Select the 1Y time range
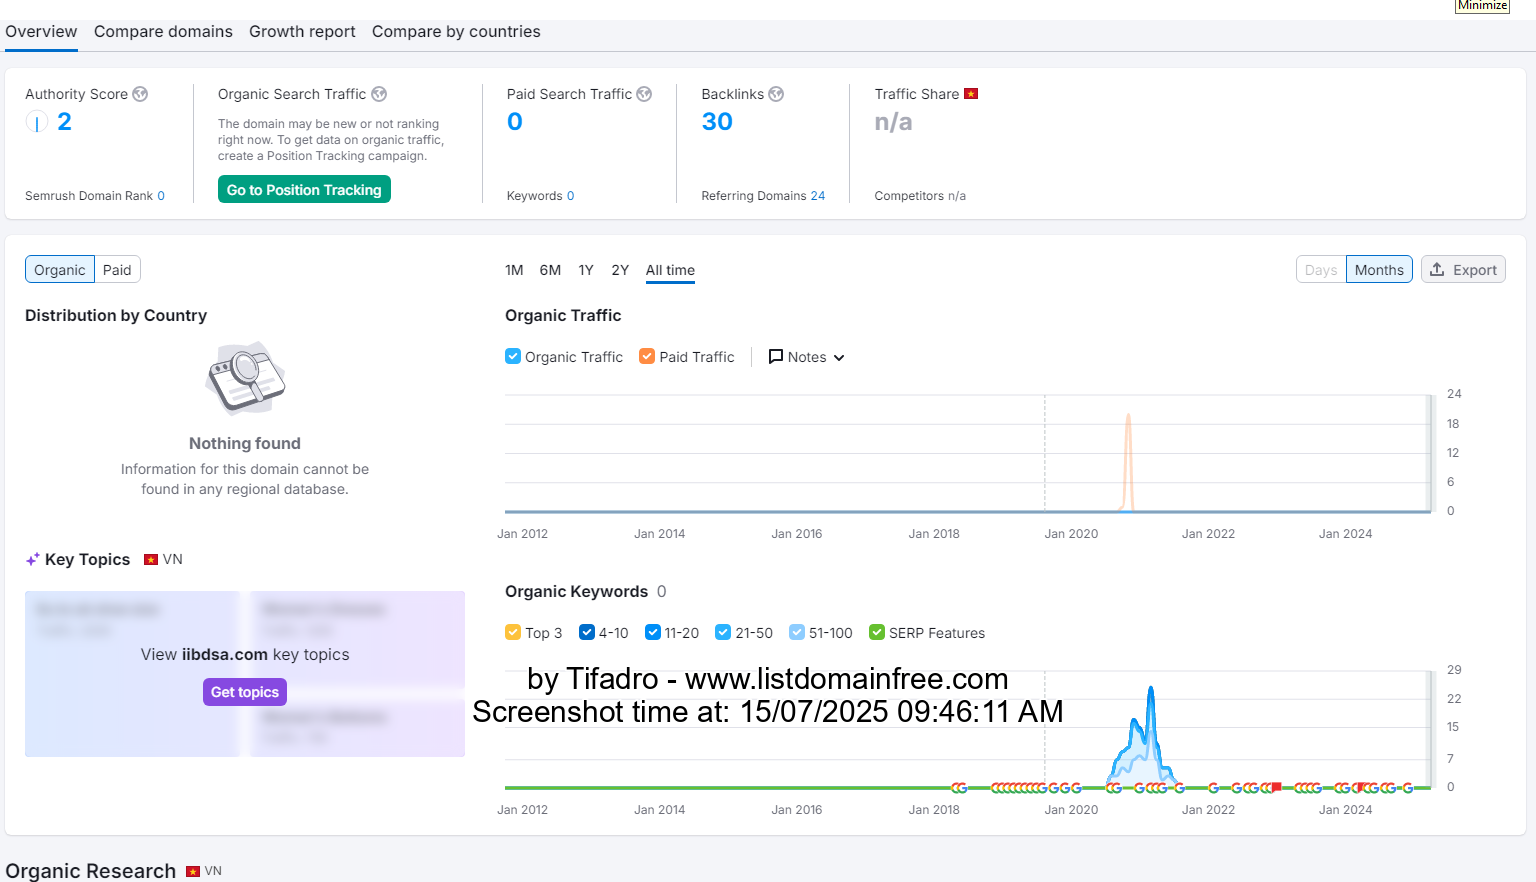1536x882 pixels. point(586,270)
